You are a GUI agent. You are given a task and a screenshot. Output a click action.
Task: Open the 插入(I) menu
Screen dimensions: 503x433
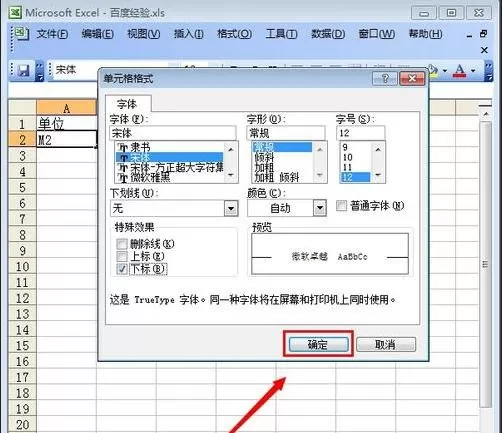point(189,34)
